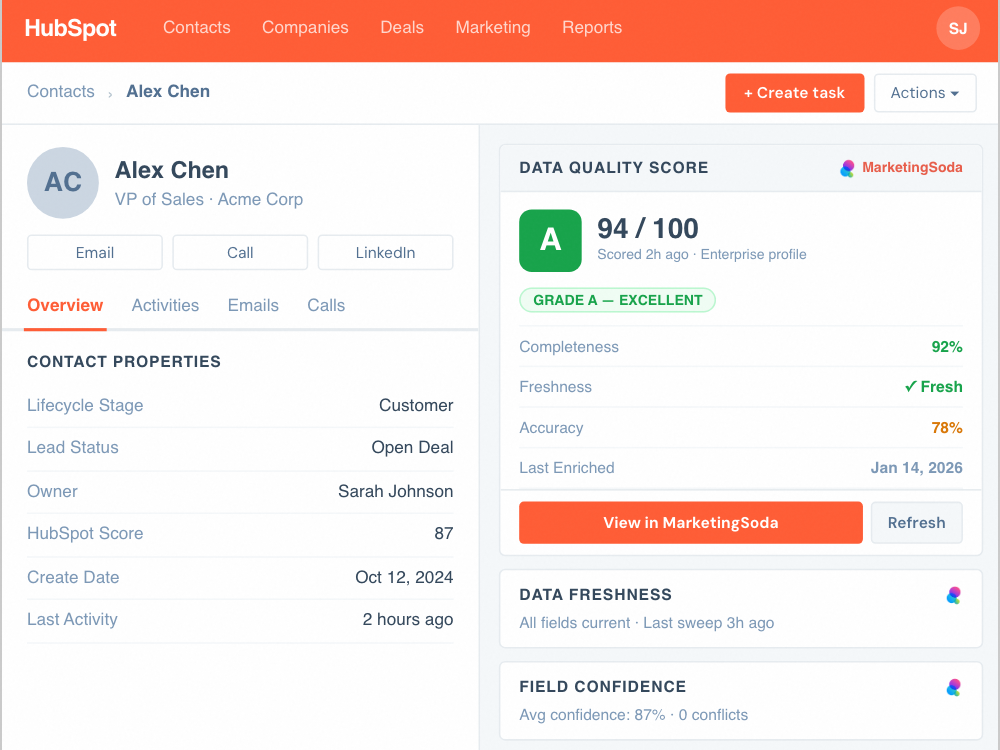This screenshot has height=750, width=1000.
Task: Click the Completeness value 92%
Action: tap(946, 347)
